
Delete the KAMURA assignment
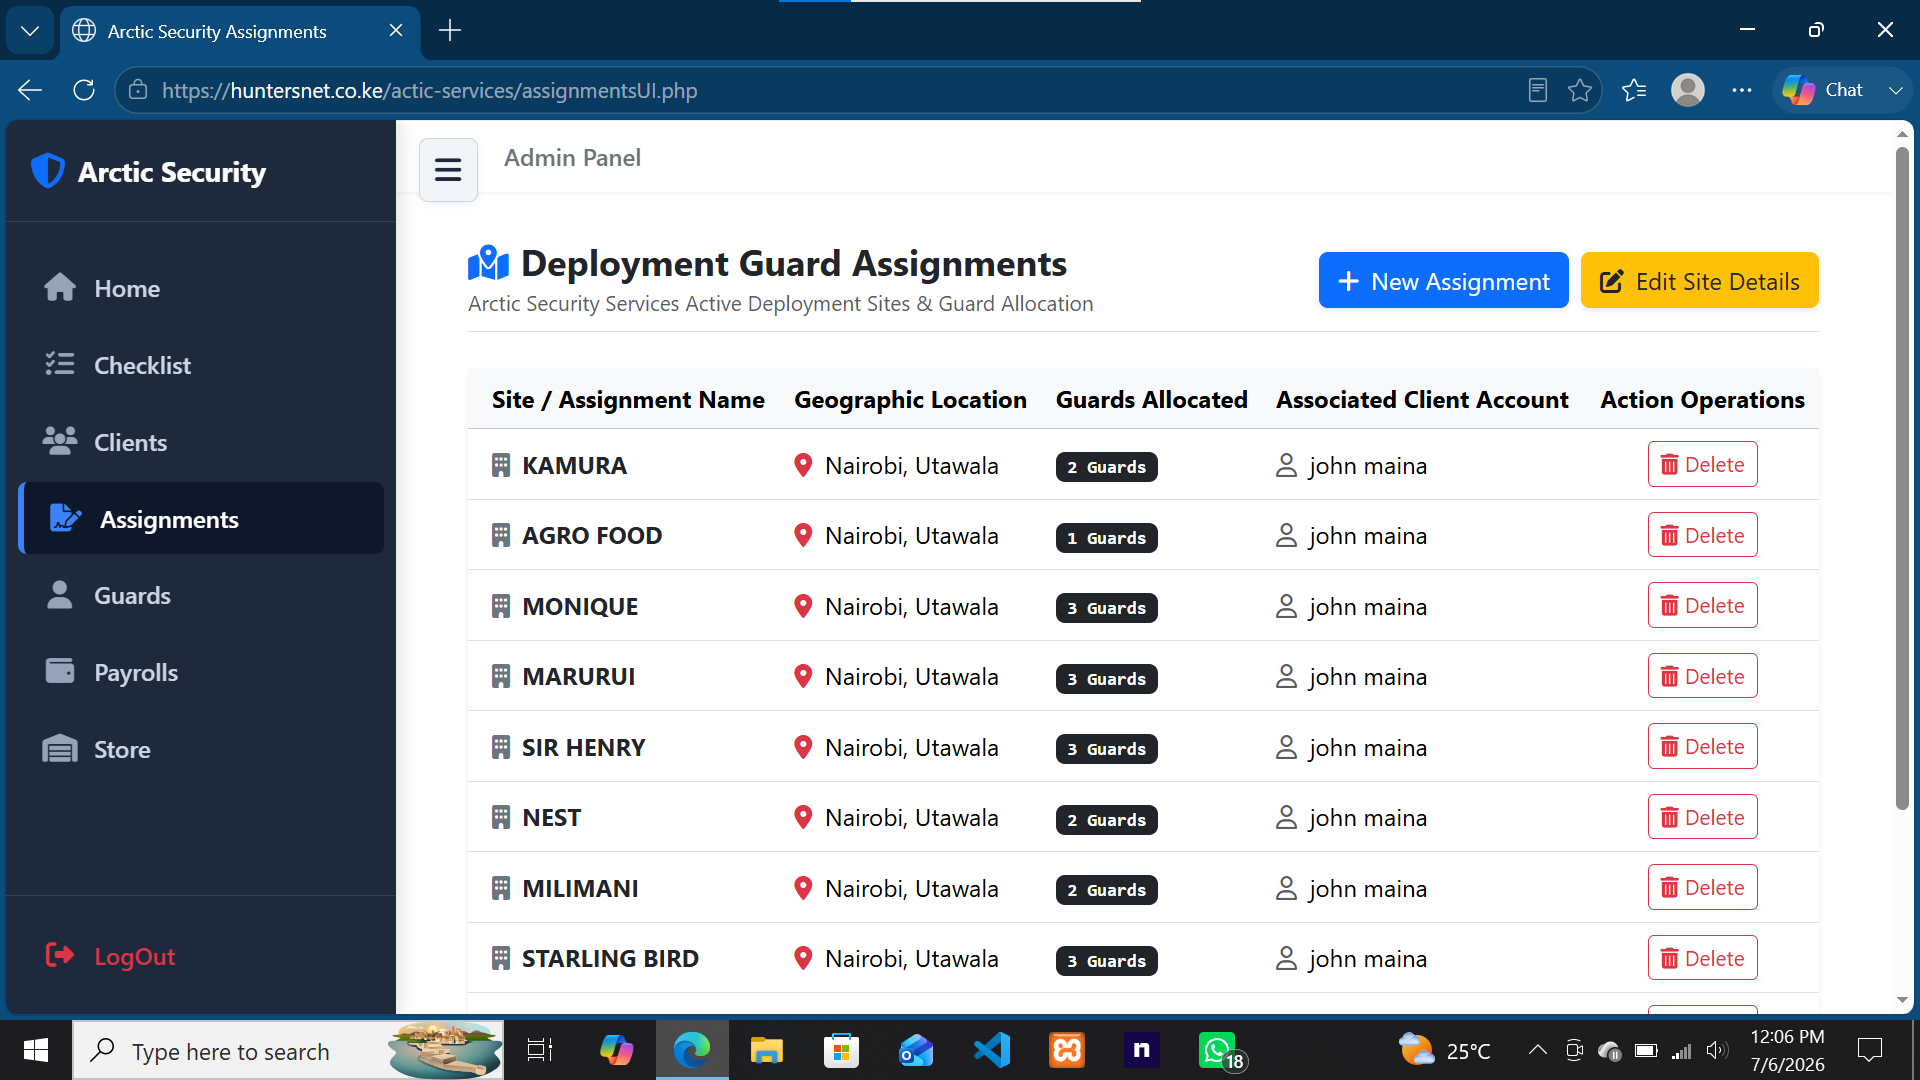click(1702, 464)
